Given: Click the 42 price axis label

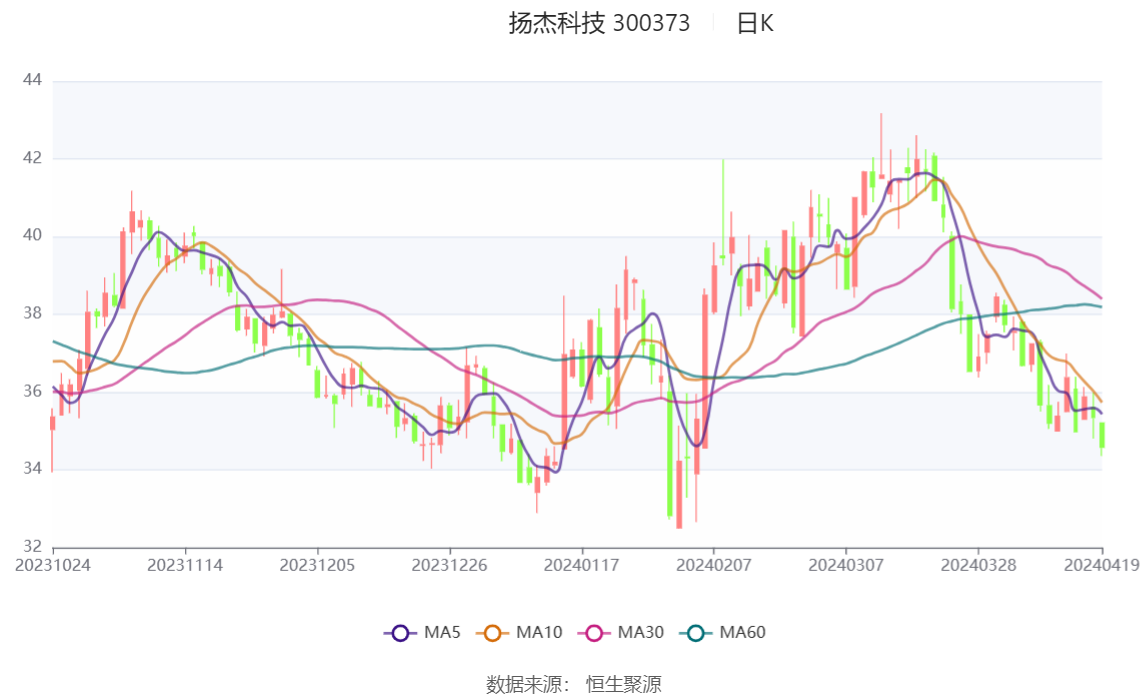Looking at the screenshot, I should [32, 158].
